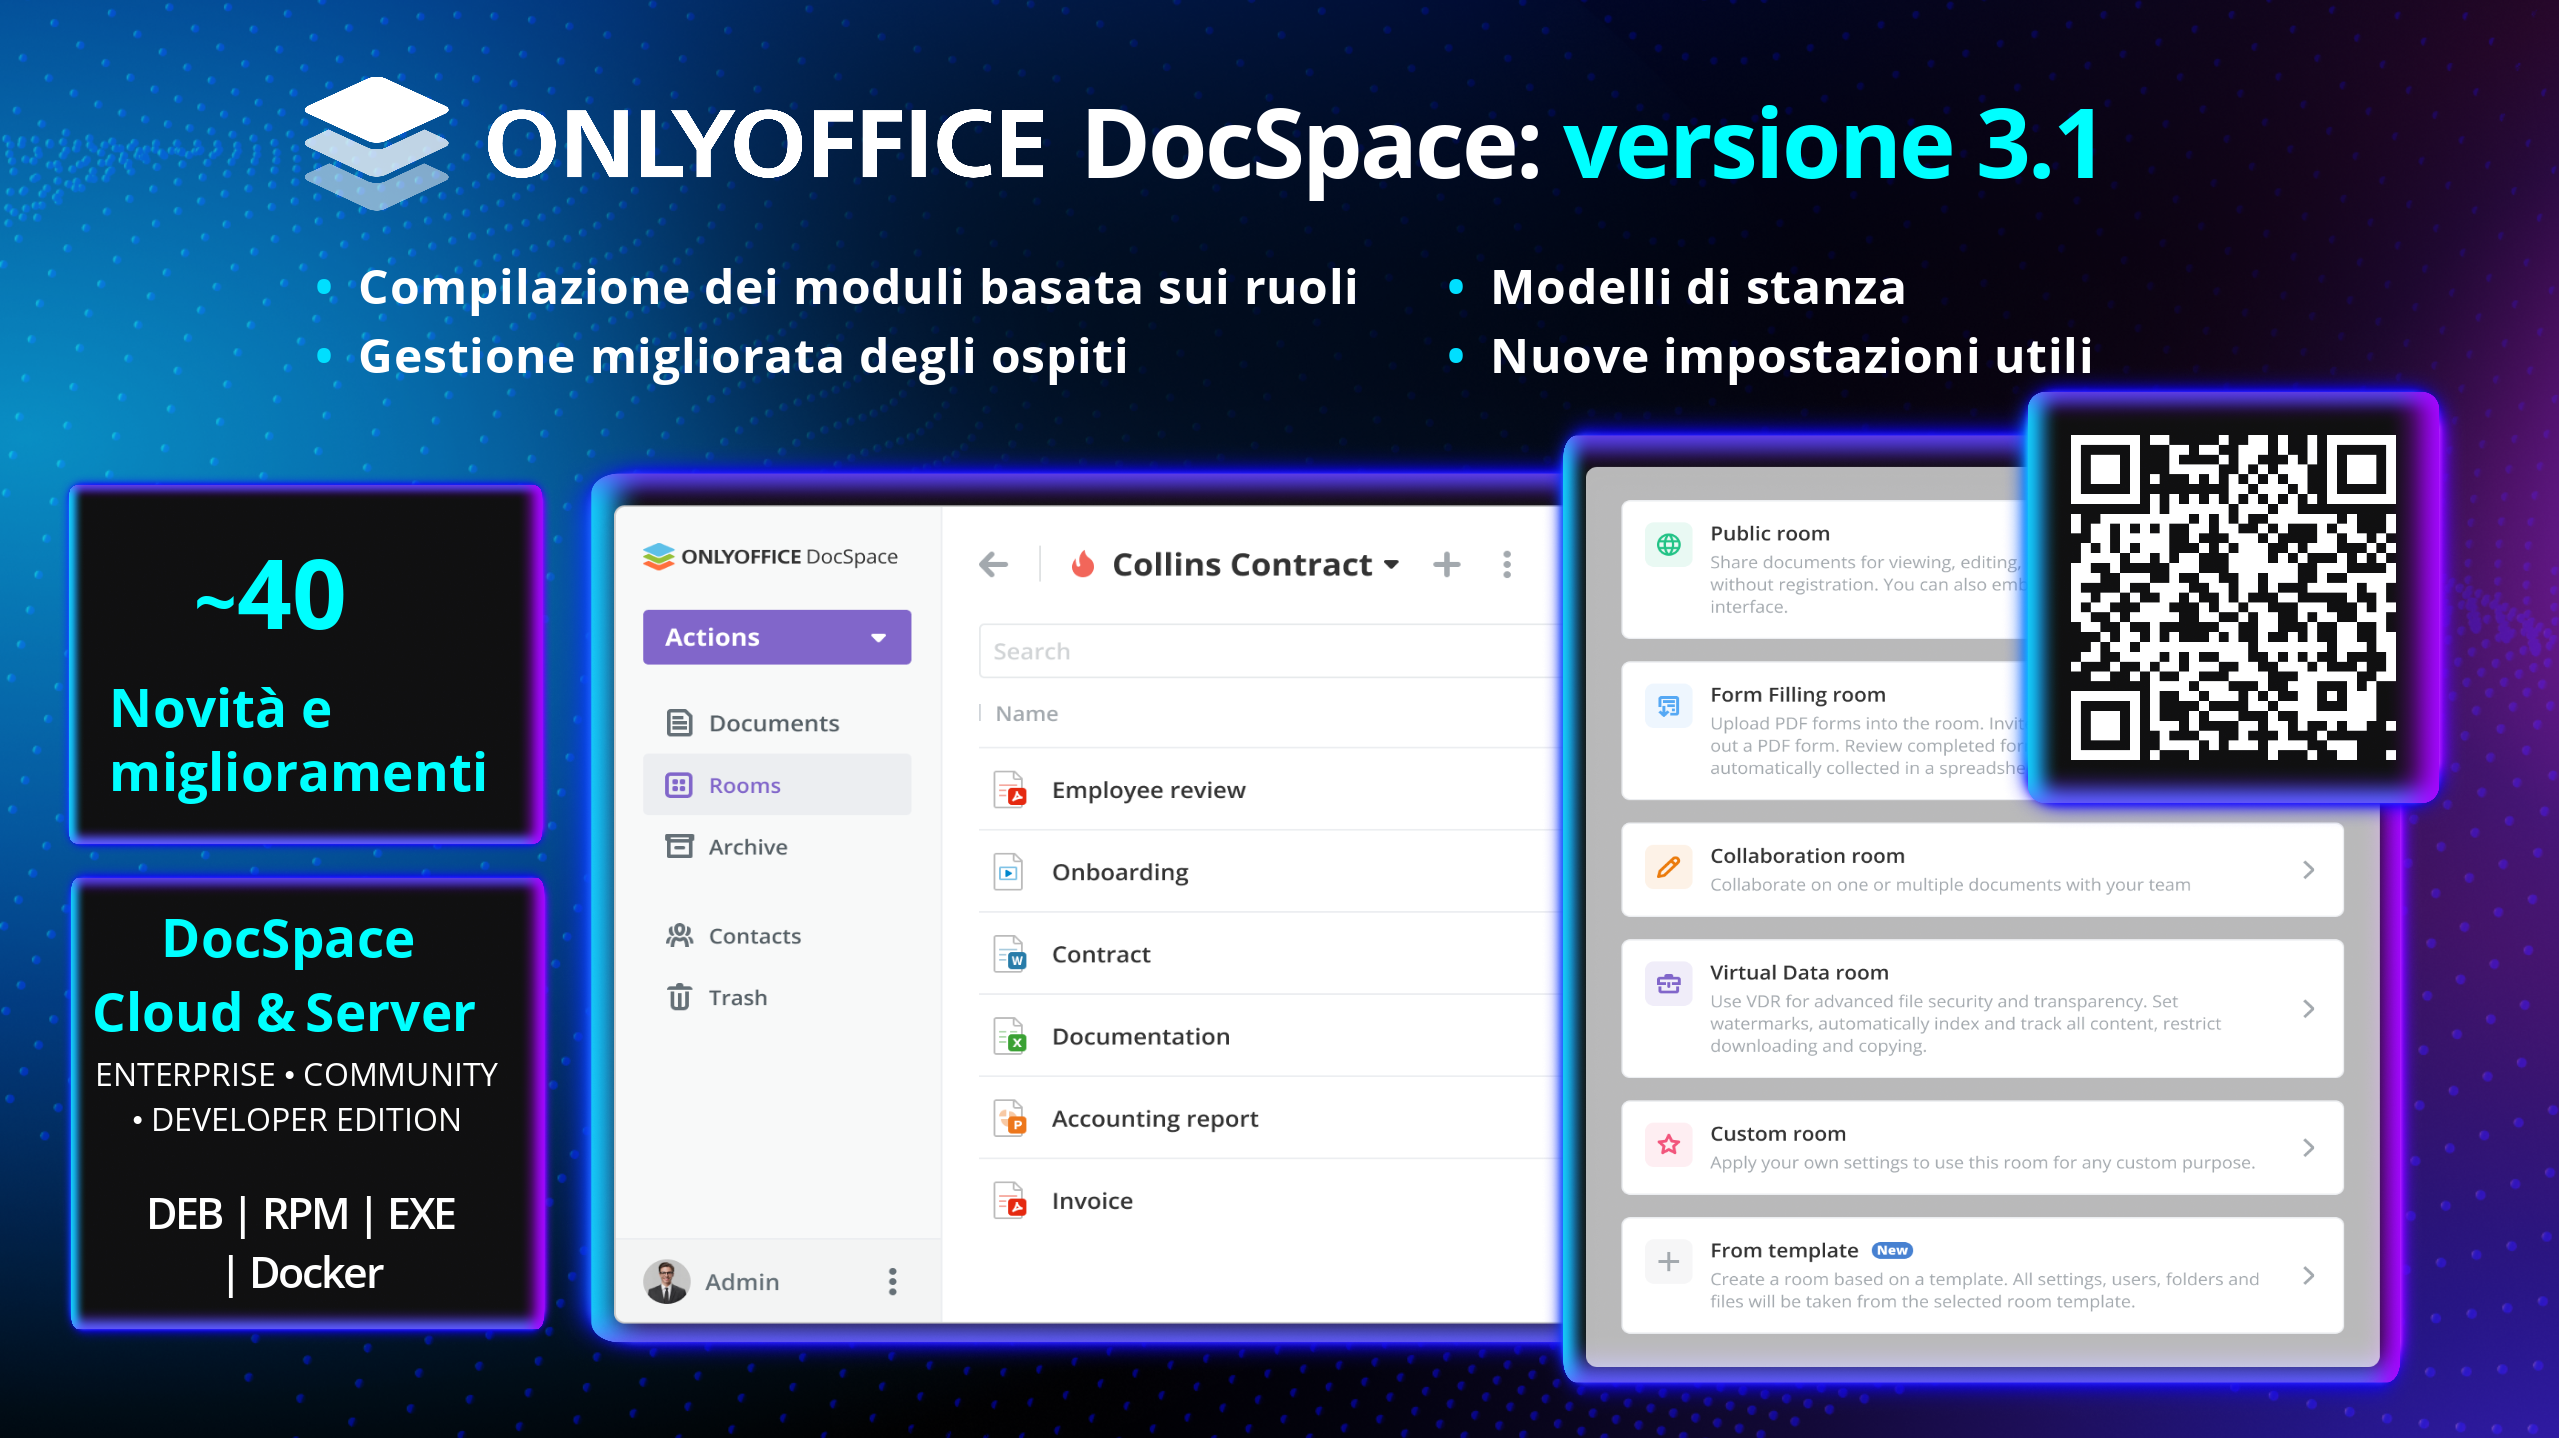Open Trash in the sidebar
The height and width of the screenshot is (1438, 2559).
[x=776, y=998]
